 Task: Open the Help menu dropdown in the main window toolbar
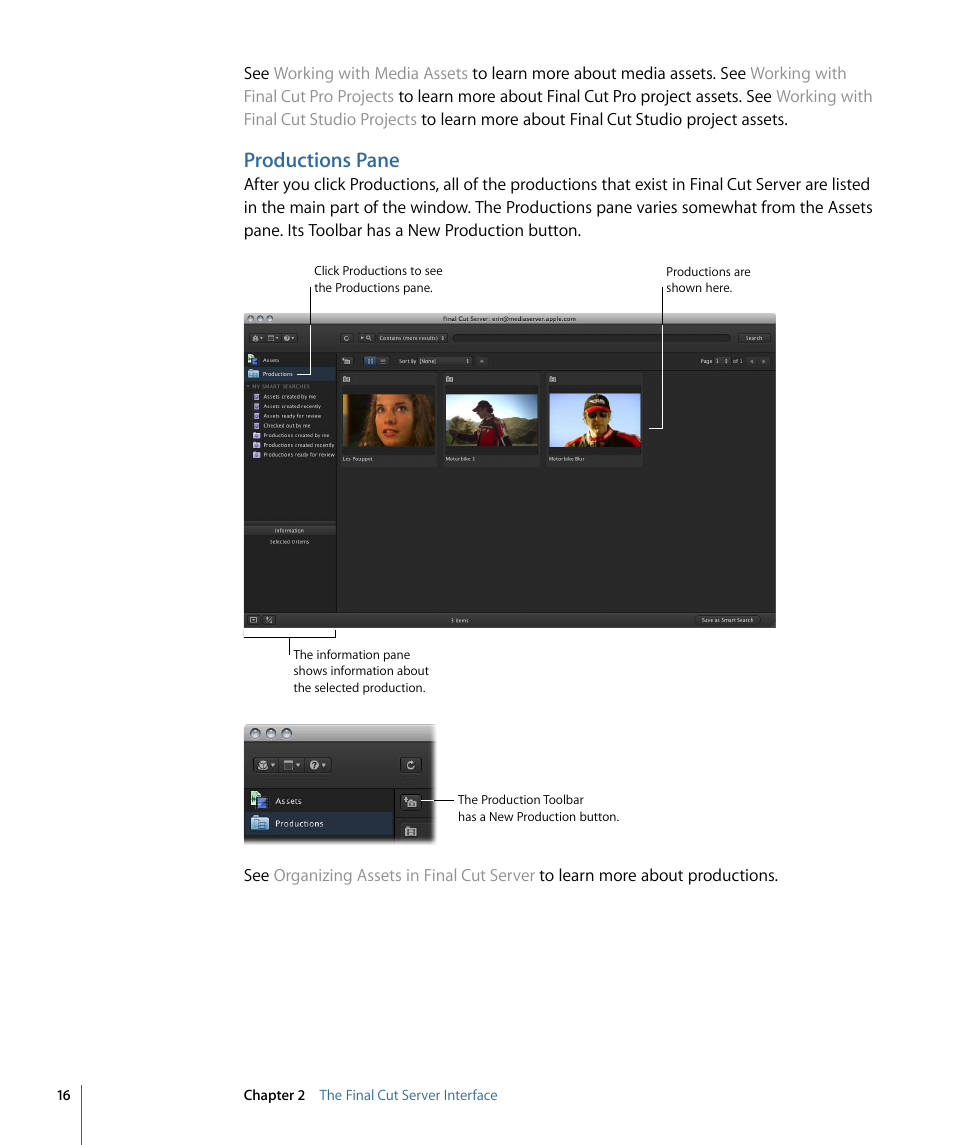point(289,338)
